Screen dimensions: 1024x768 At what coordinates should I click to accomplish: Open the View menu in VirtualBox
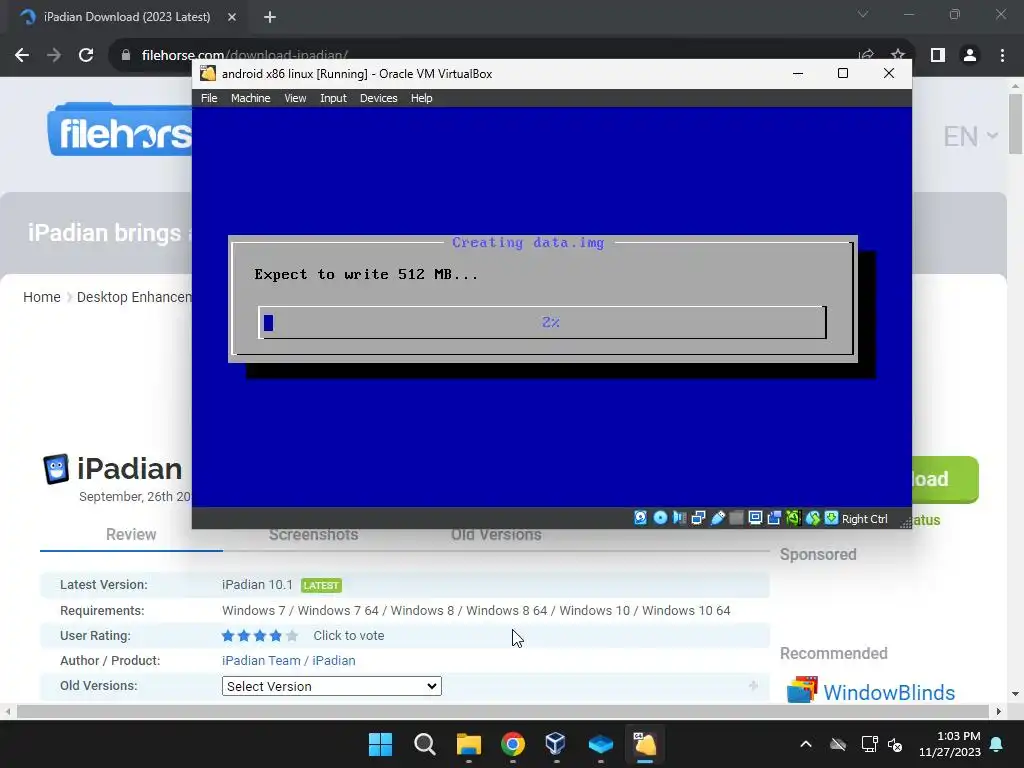coord(295,98)
